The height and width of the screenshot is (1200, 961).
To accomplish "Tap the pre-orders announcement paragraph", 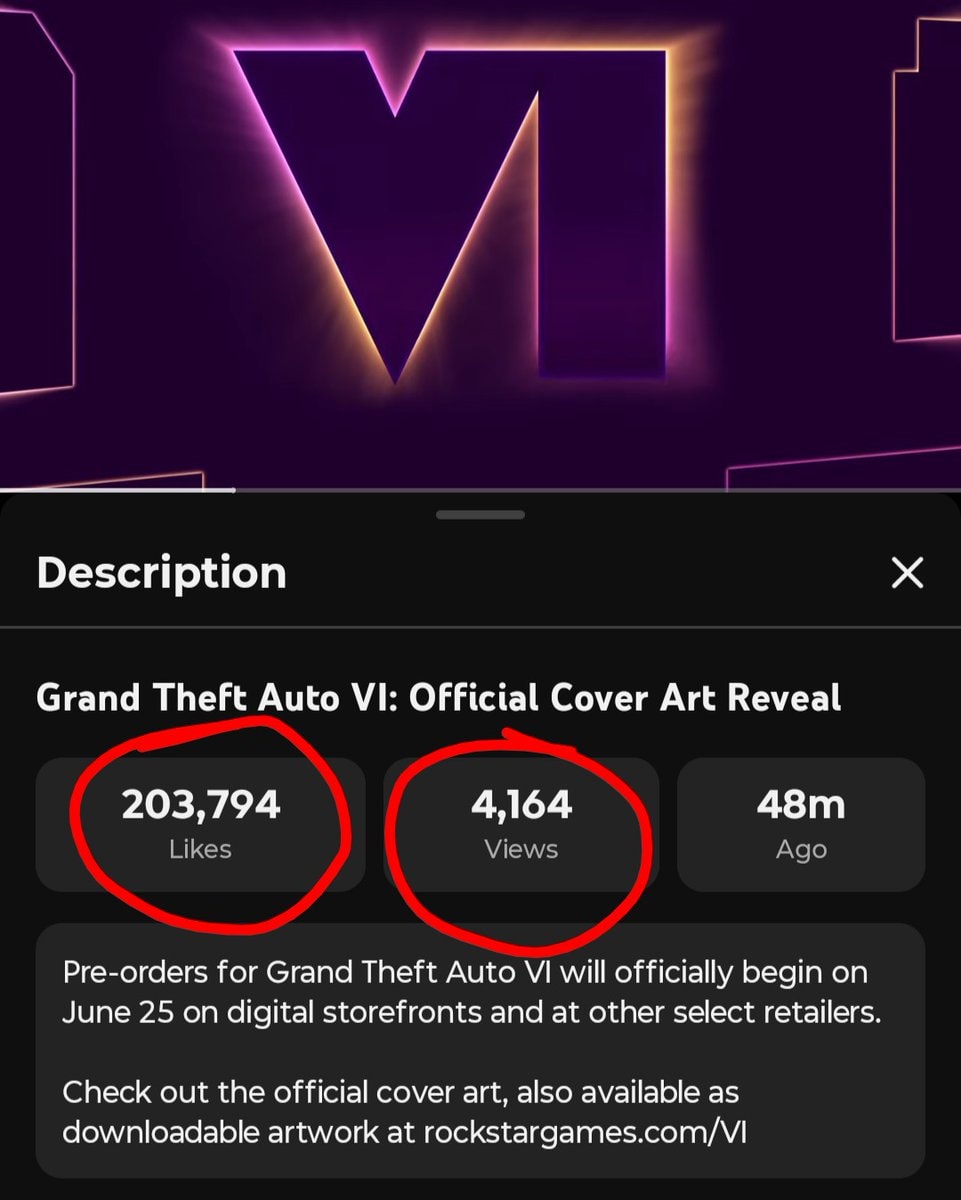I will (x=472, y=991).
